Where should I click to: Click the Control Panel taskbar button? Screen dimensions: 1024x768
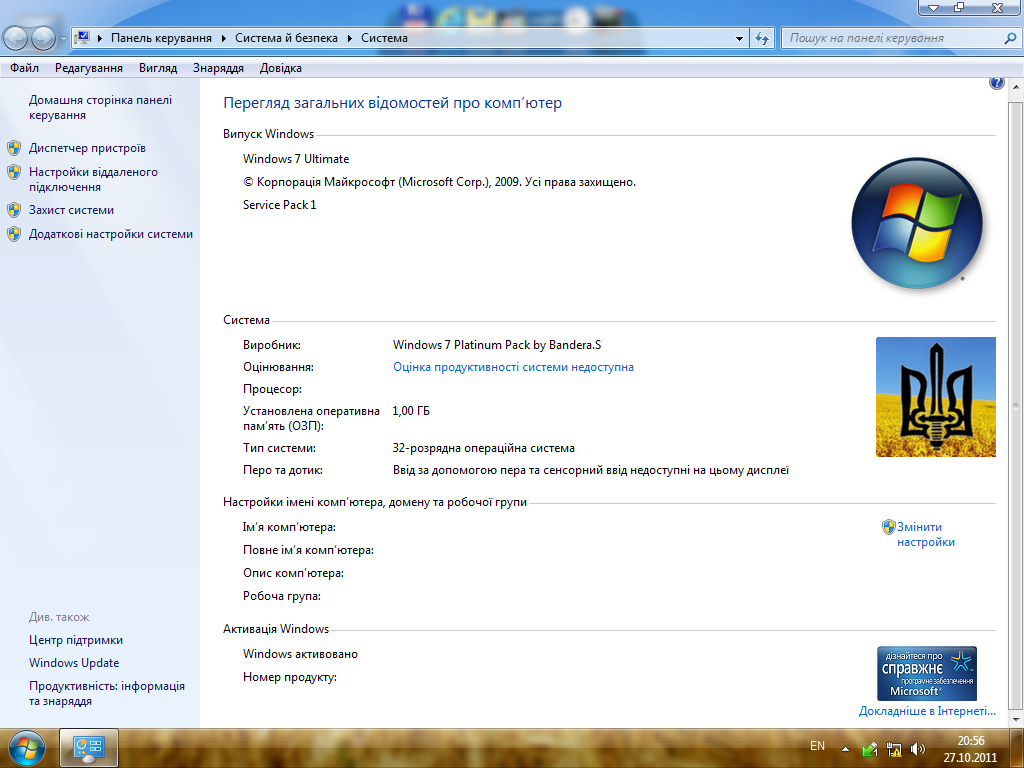click(89, 748)
